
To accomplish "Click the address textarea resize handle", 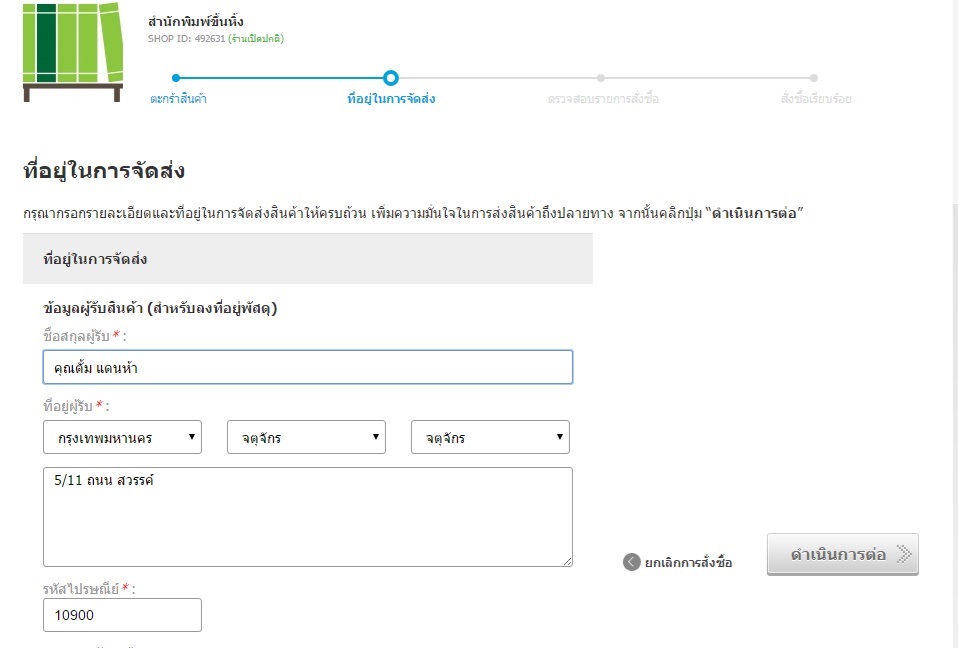I will pos(567,561).
